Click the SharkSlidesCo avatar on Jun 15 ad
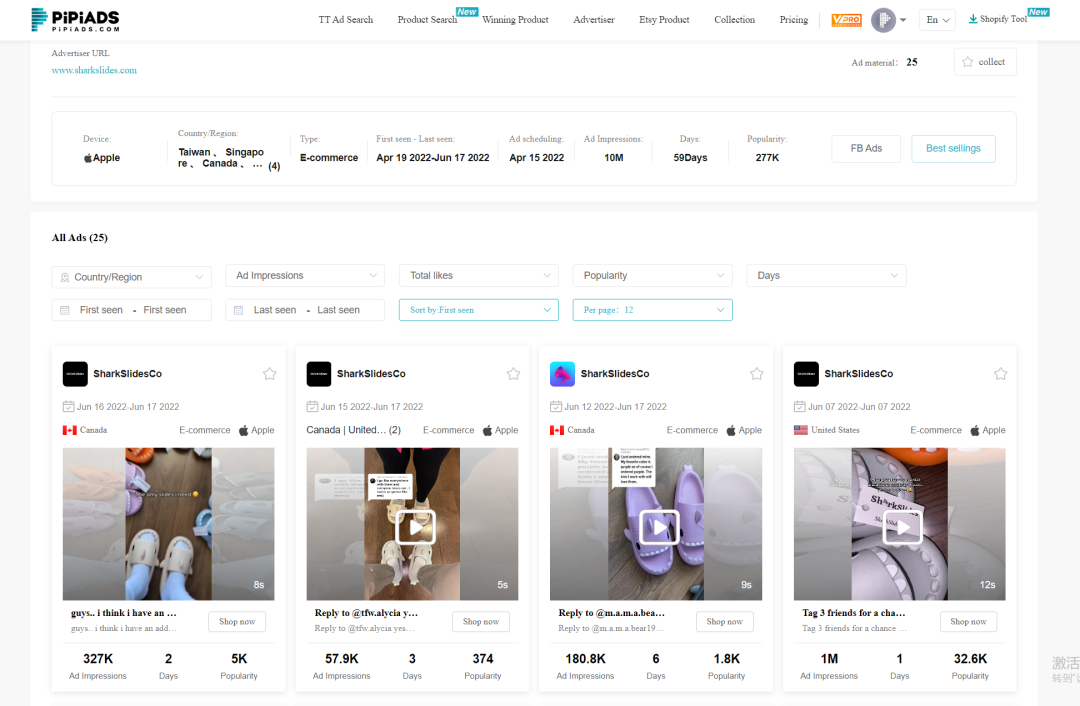1080x706 pixels. [319, 374]
